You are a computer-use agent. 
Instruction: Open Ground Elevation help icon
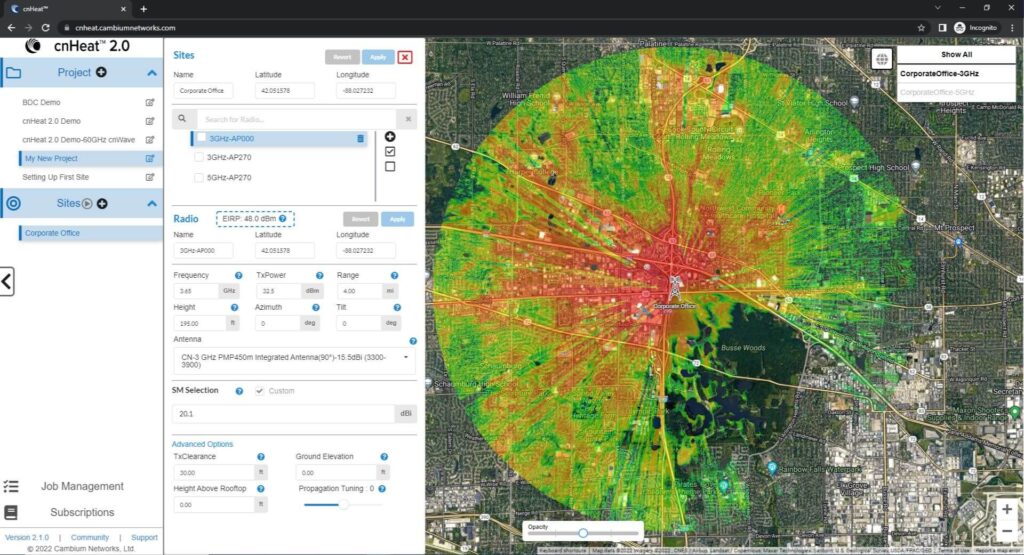point(384,457)
